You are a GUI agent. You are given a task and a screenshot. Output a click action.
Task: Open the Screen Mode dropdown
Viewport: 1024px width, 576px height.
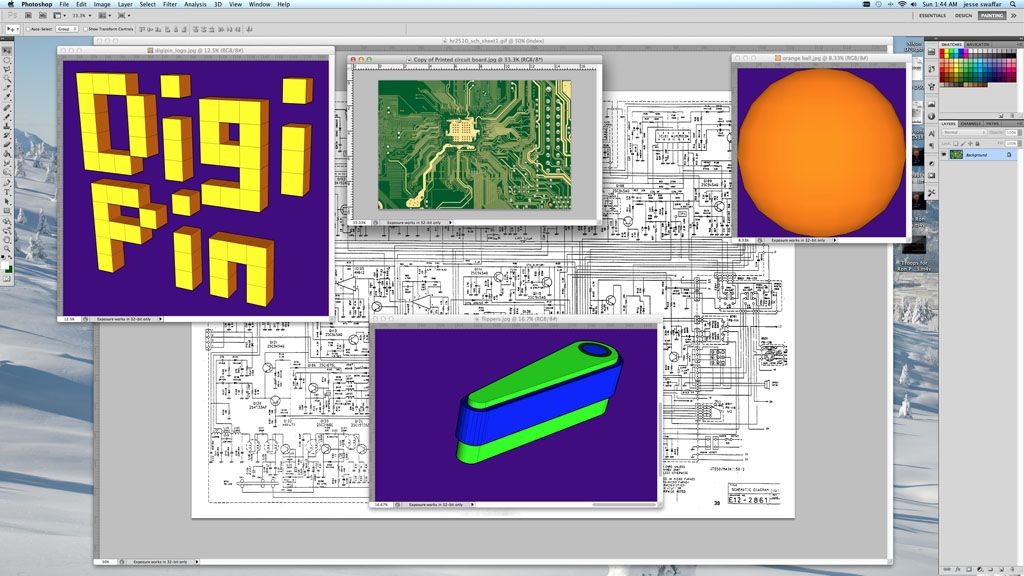click(123, 15)
